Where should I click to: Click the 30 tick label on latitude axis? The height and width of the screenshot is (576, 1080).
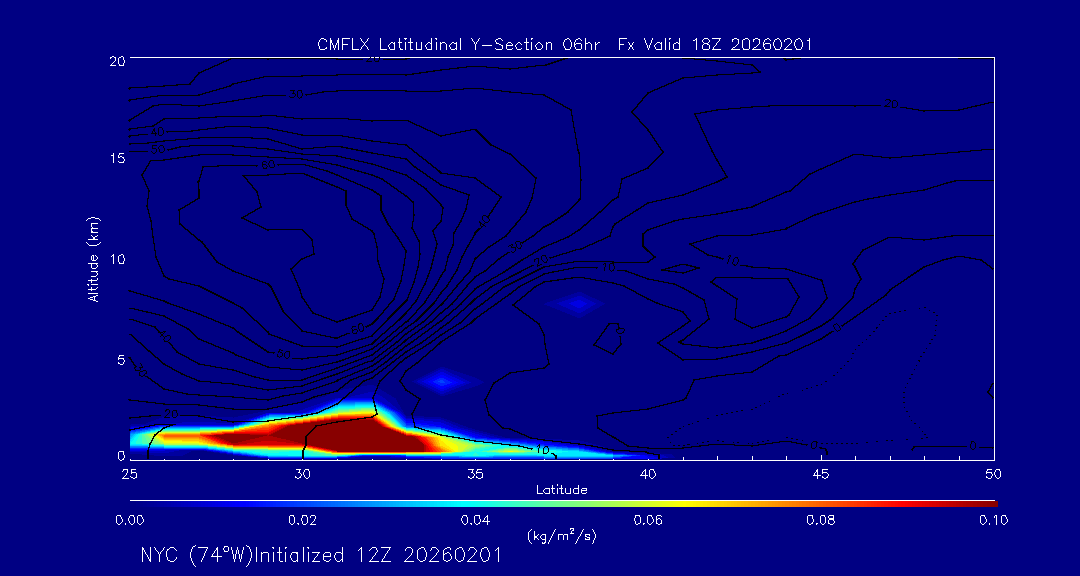(302, 474)
